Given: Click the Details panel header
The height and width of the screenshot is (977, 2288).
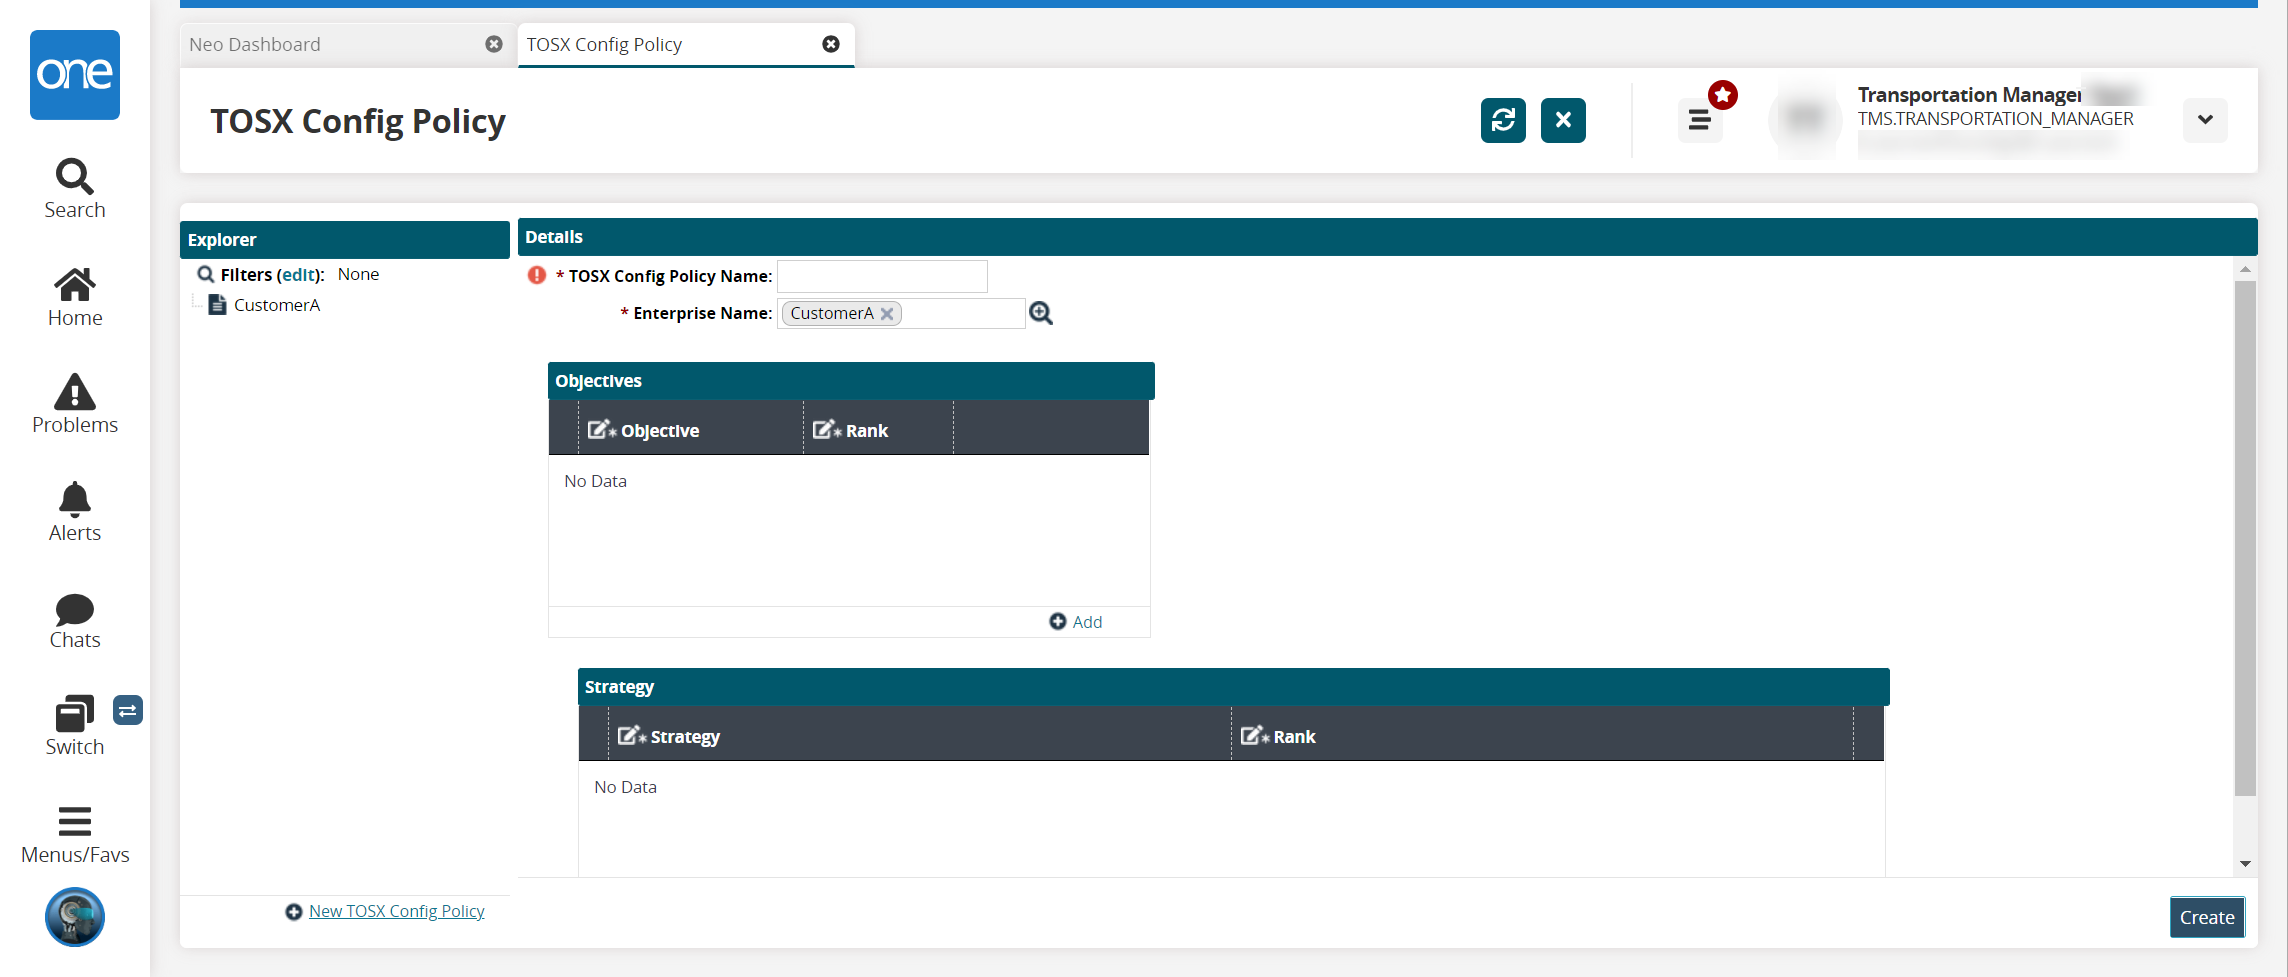Looking at the screenshot, I should coord(1387,237).
